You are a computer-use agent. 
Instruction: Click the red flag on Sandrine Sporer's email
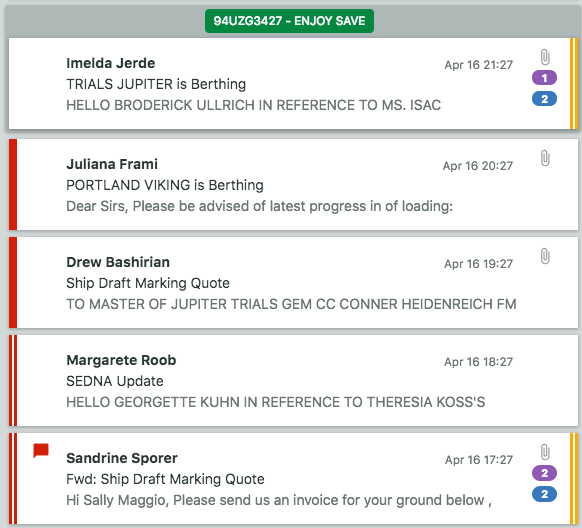(x=41, y=450)
